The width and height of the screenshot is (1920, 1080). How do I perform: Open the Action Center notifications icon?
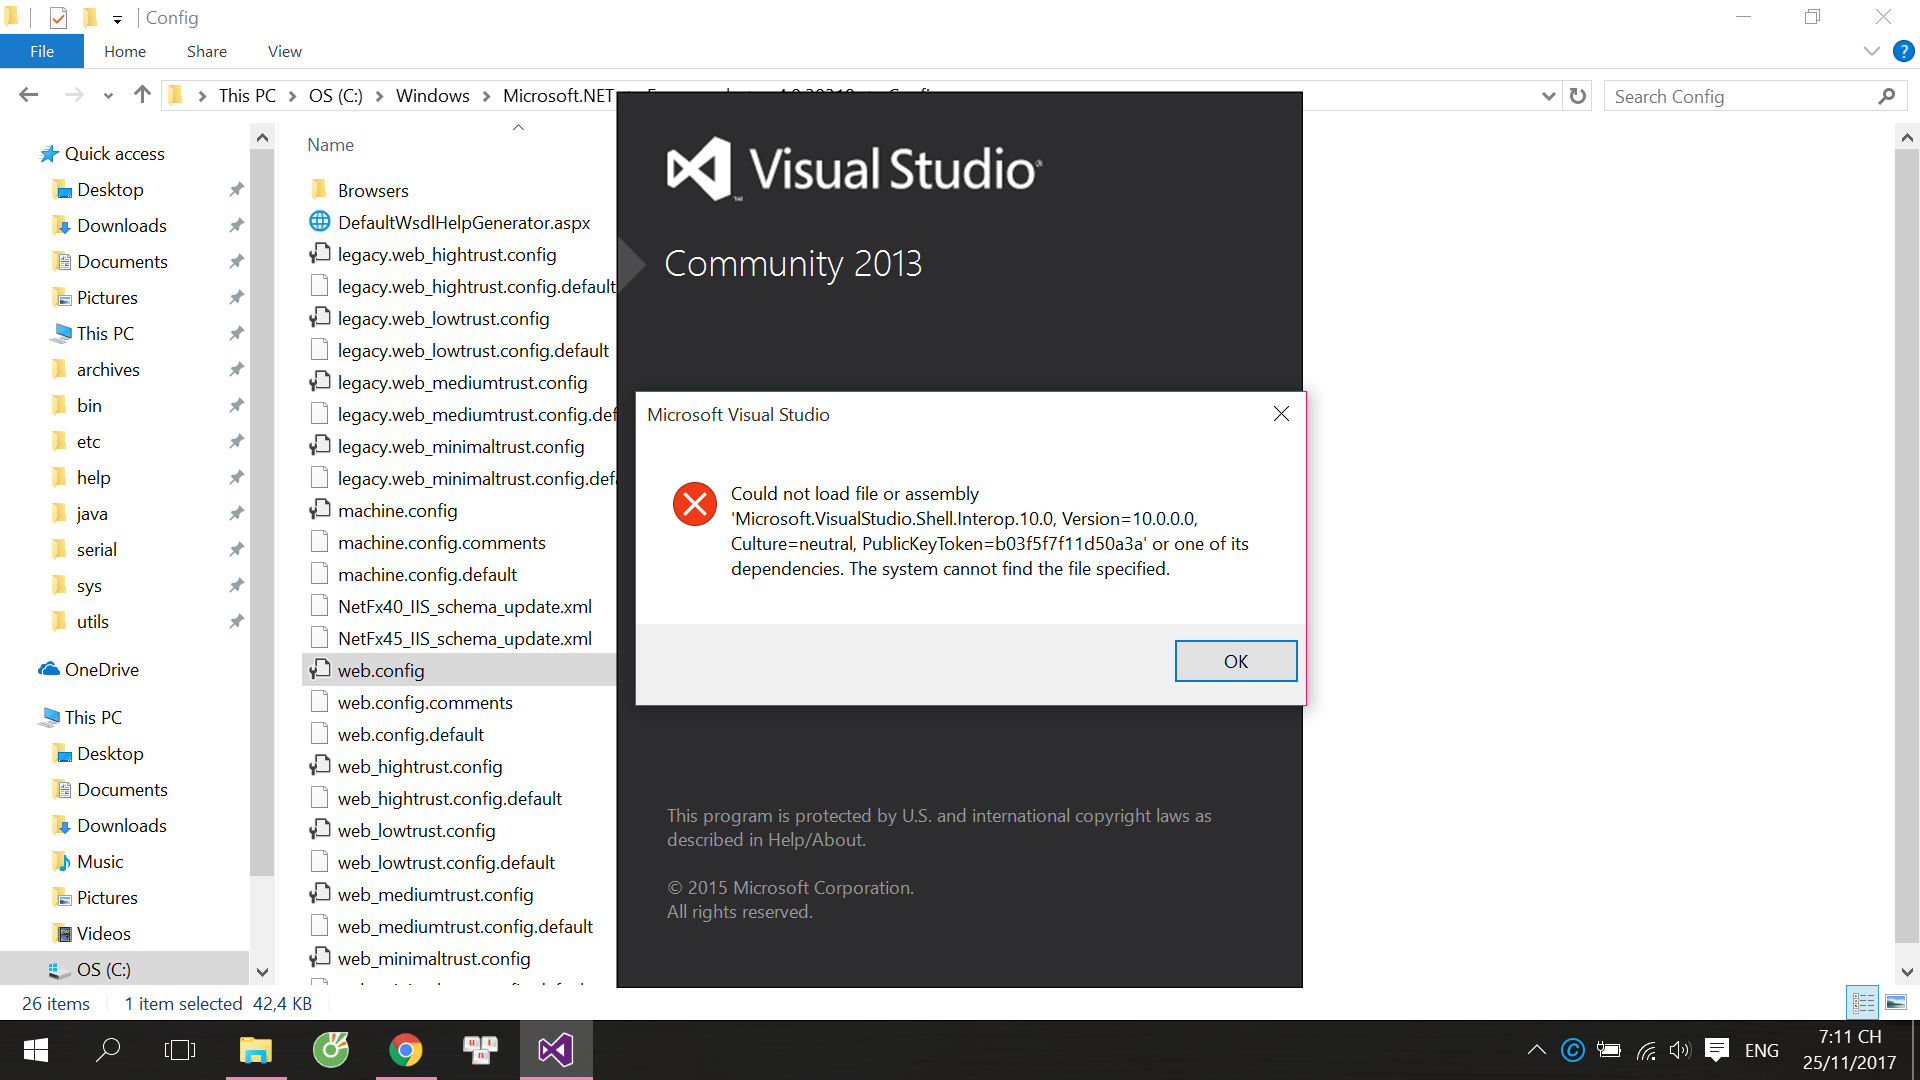tap(1717, 1050)
